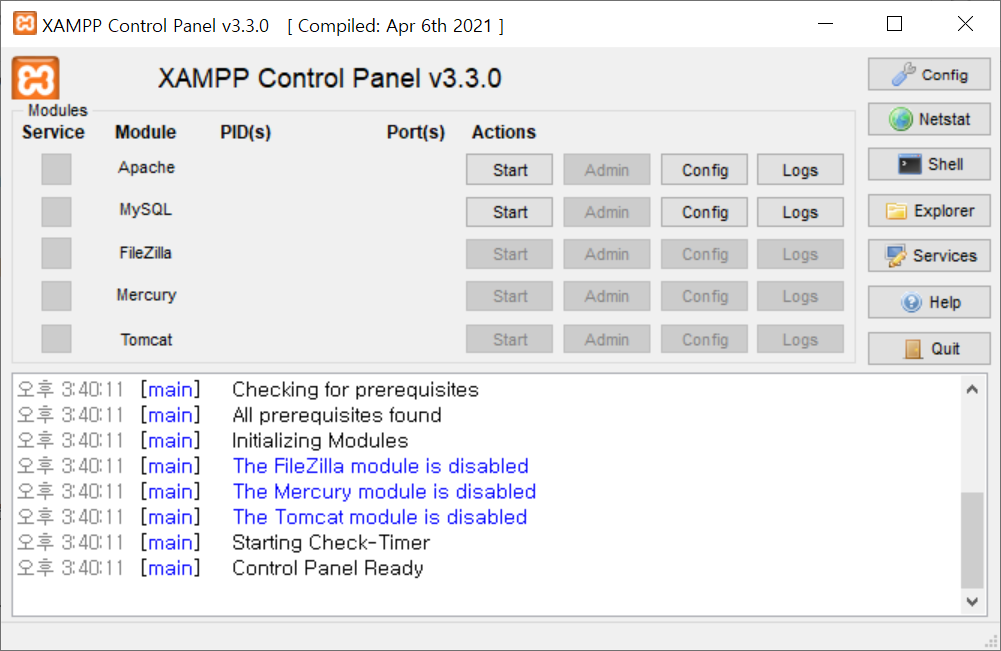Select the Apache module name
Screen dimensions: 1001x651
coord(146,168)
